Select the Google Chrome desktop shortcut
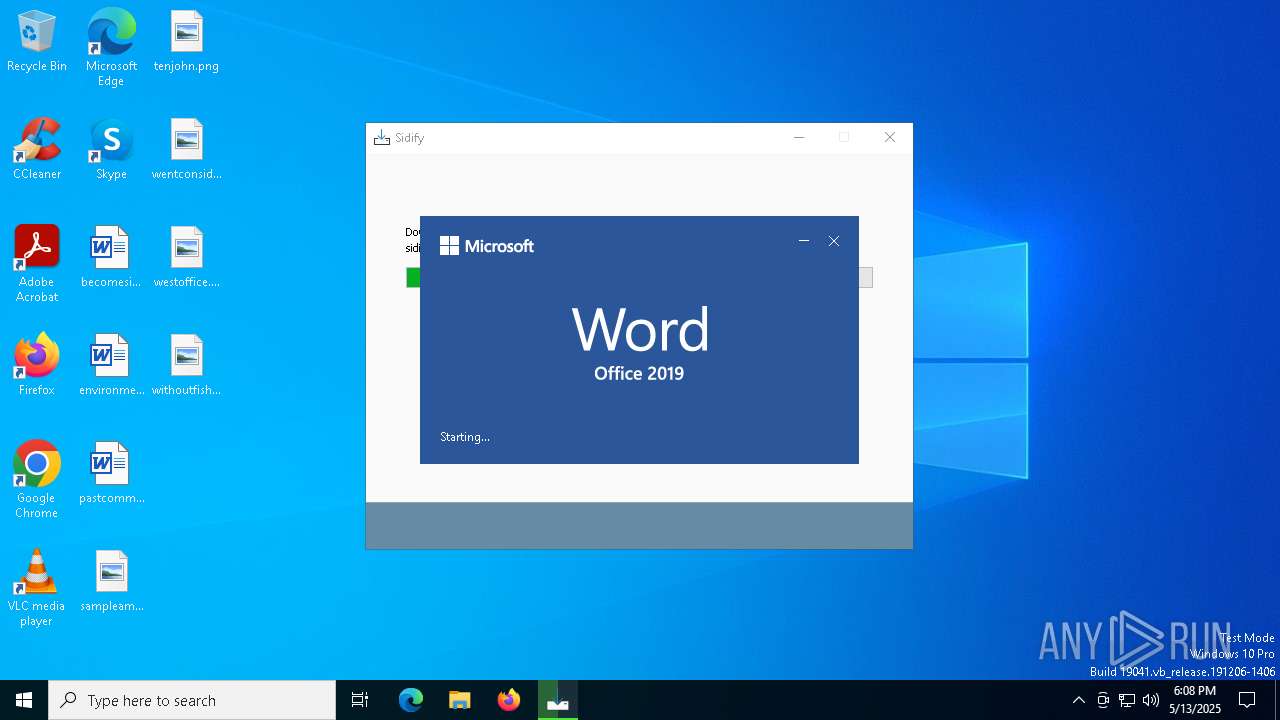This screenshot has height=720, width=1280. click(37, 480)
